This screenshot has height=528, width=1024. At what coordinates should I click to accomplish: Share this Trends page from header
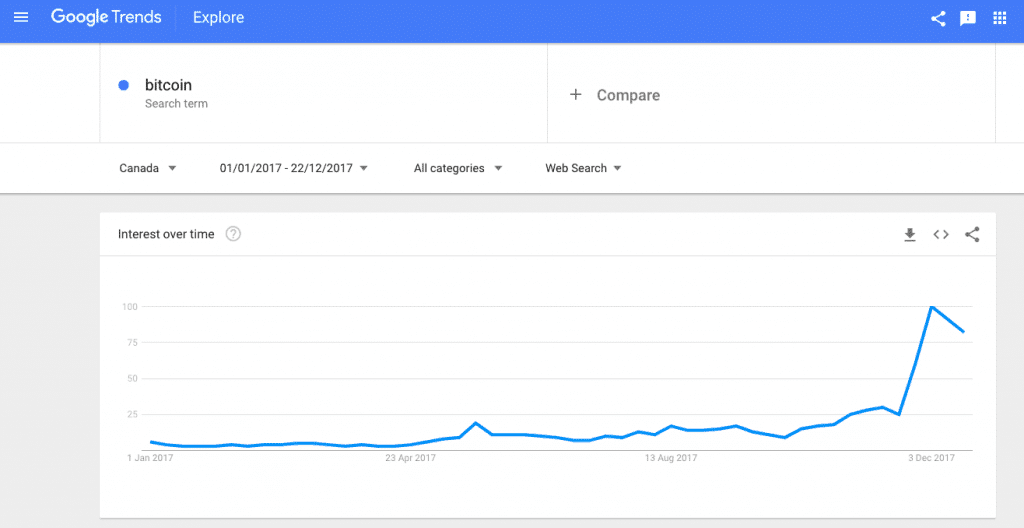tap(938, 18)
